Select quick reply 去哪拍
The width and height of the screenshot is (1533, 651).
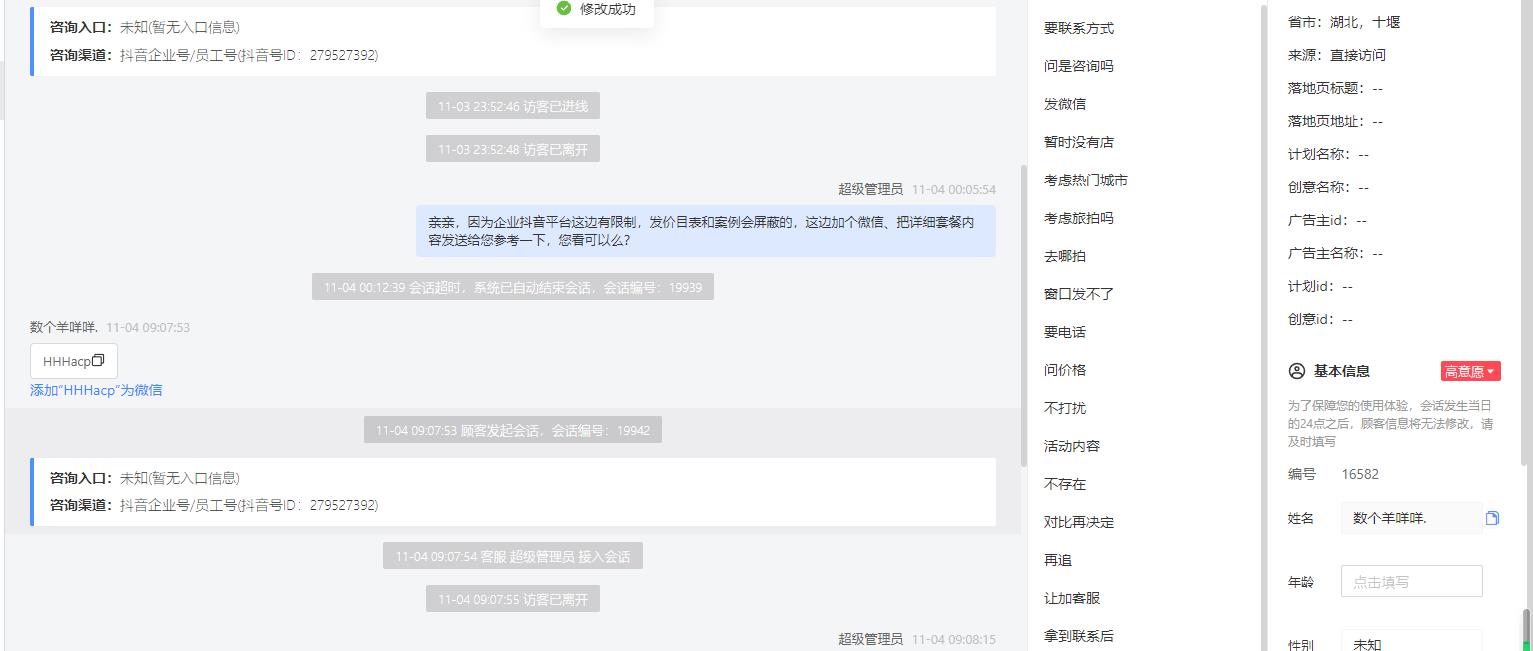point(1064,256)
